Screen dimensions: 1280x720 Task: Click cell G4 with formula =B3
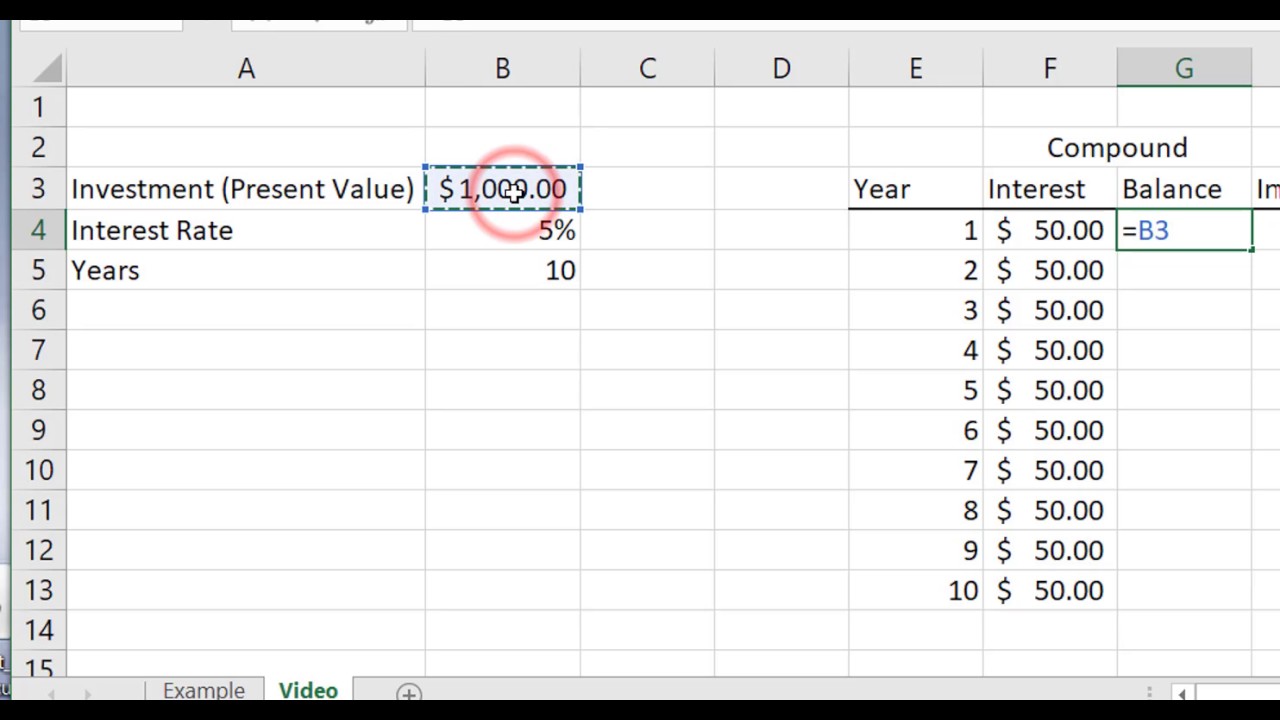coord(1184,230)
